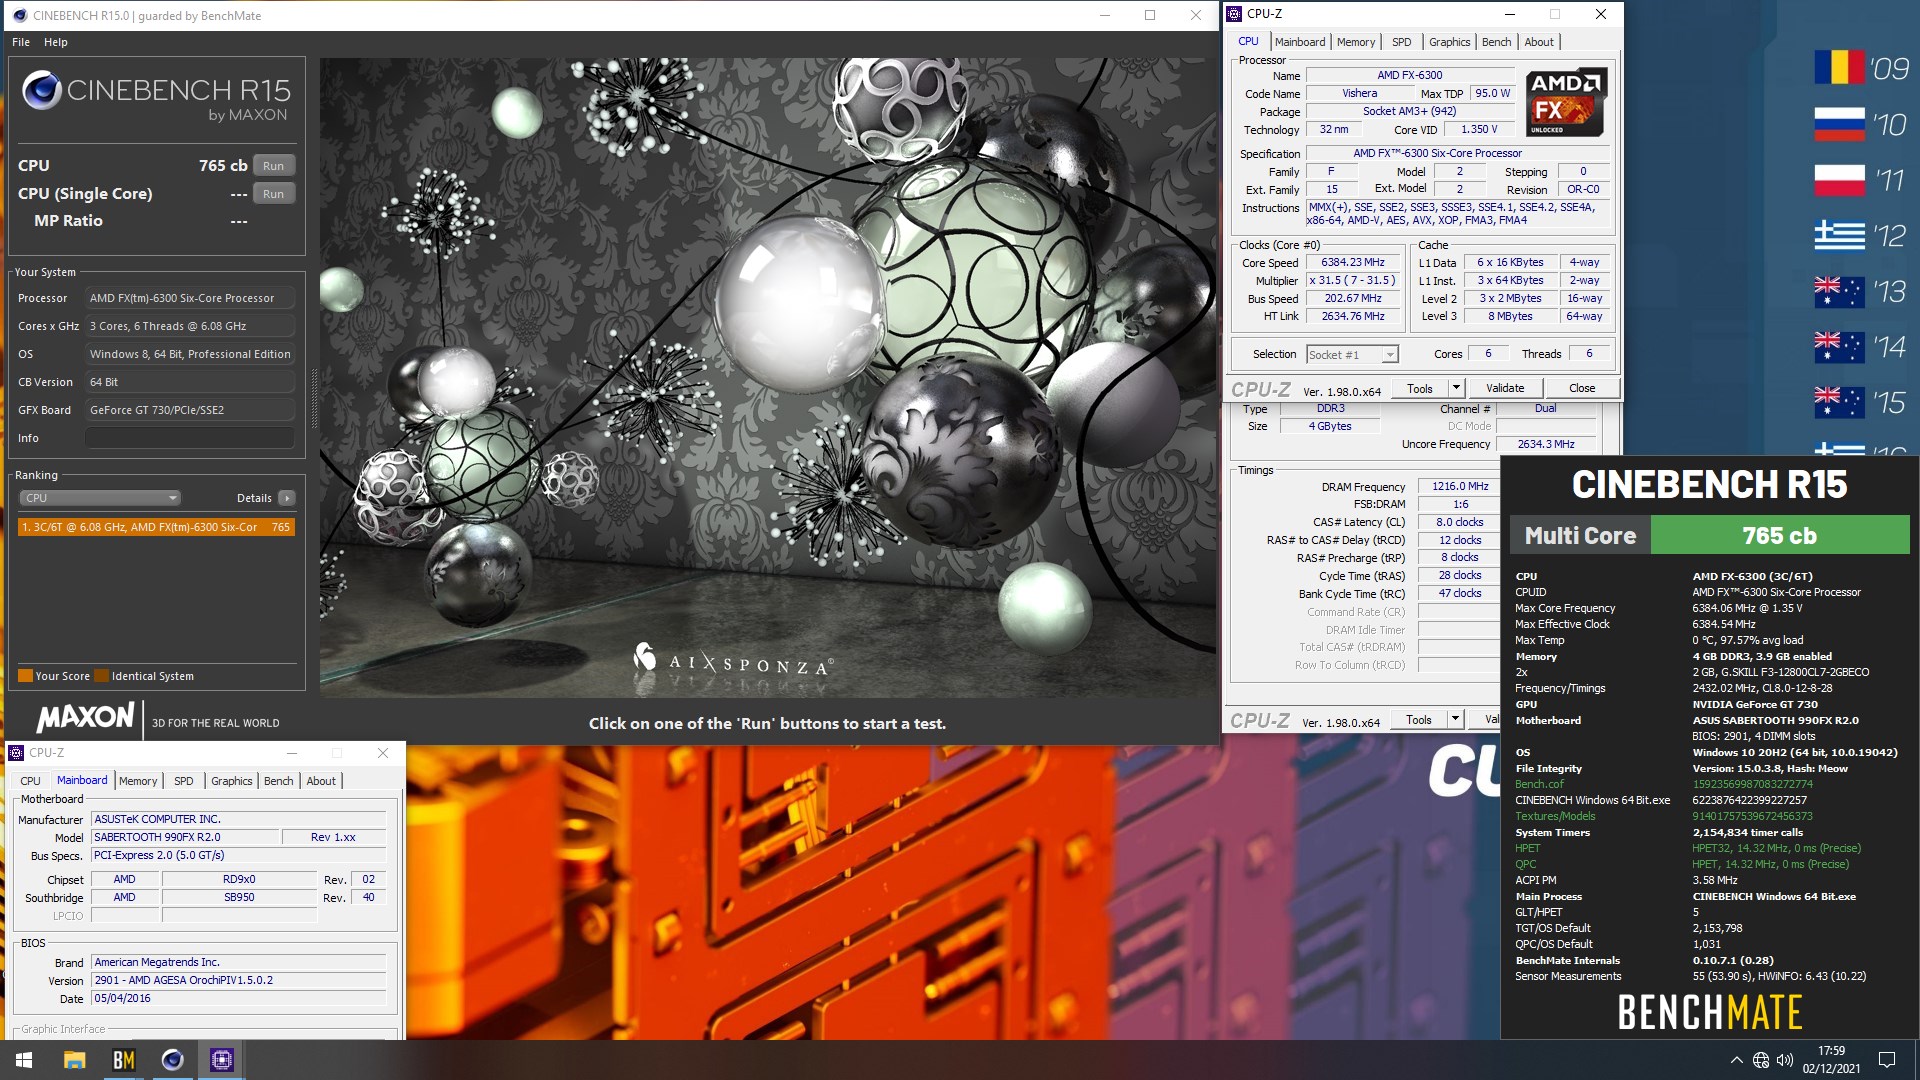
Task: Open the network tray icon
Action: (x=1761, y=1060)
